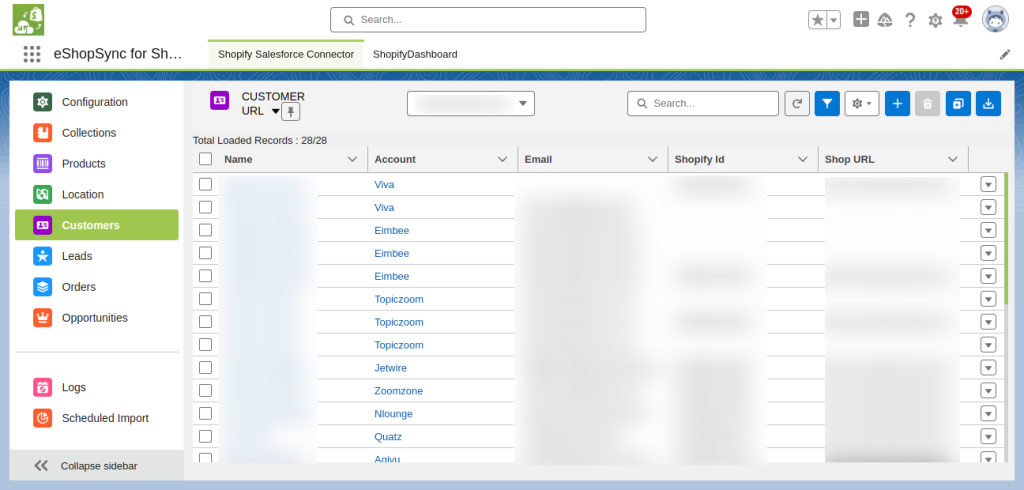Click the download export button

pyautogui.click(x=988, y=103)
